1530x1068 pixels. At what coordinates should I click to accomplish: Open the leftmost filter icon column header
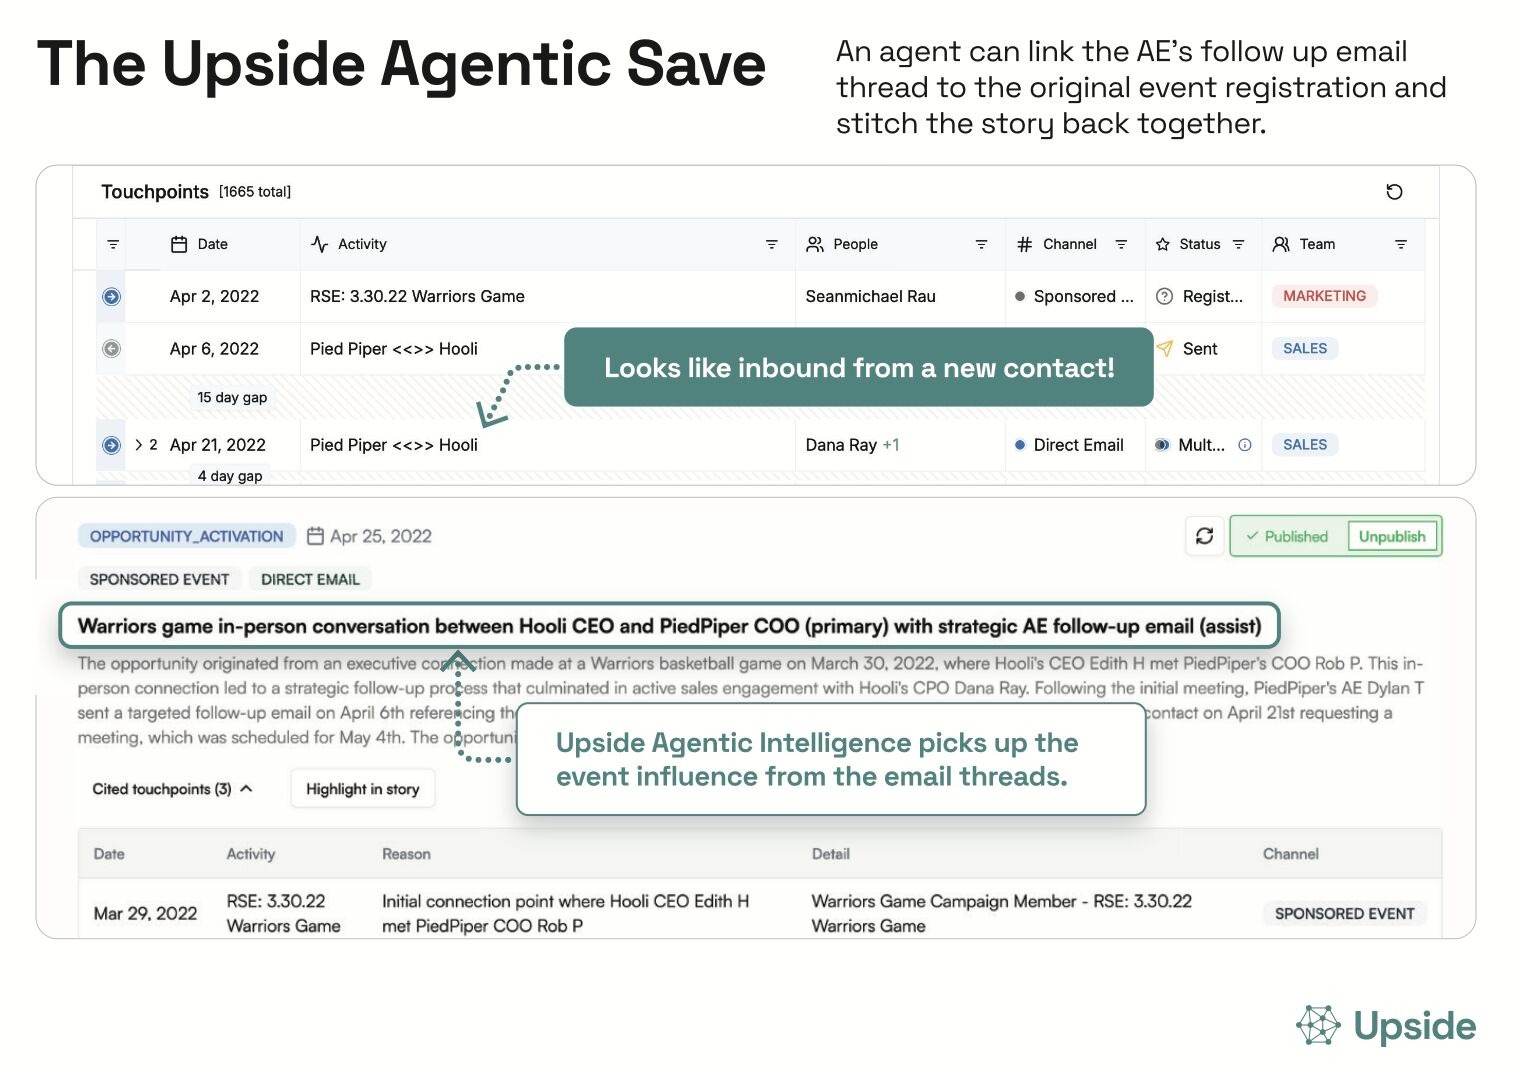click(x=113, y=244)
